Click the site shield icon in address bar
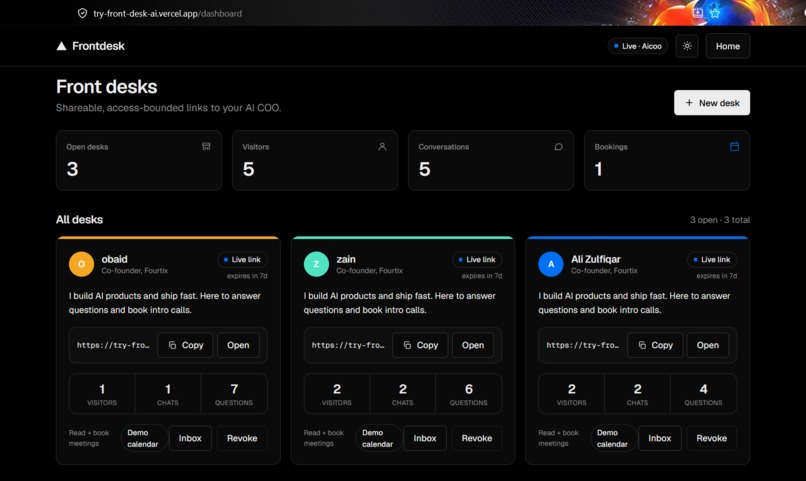Image resolution: width=806 pixels, height=481 pixels. tap(82, 13)
